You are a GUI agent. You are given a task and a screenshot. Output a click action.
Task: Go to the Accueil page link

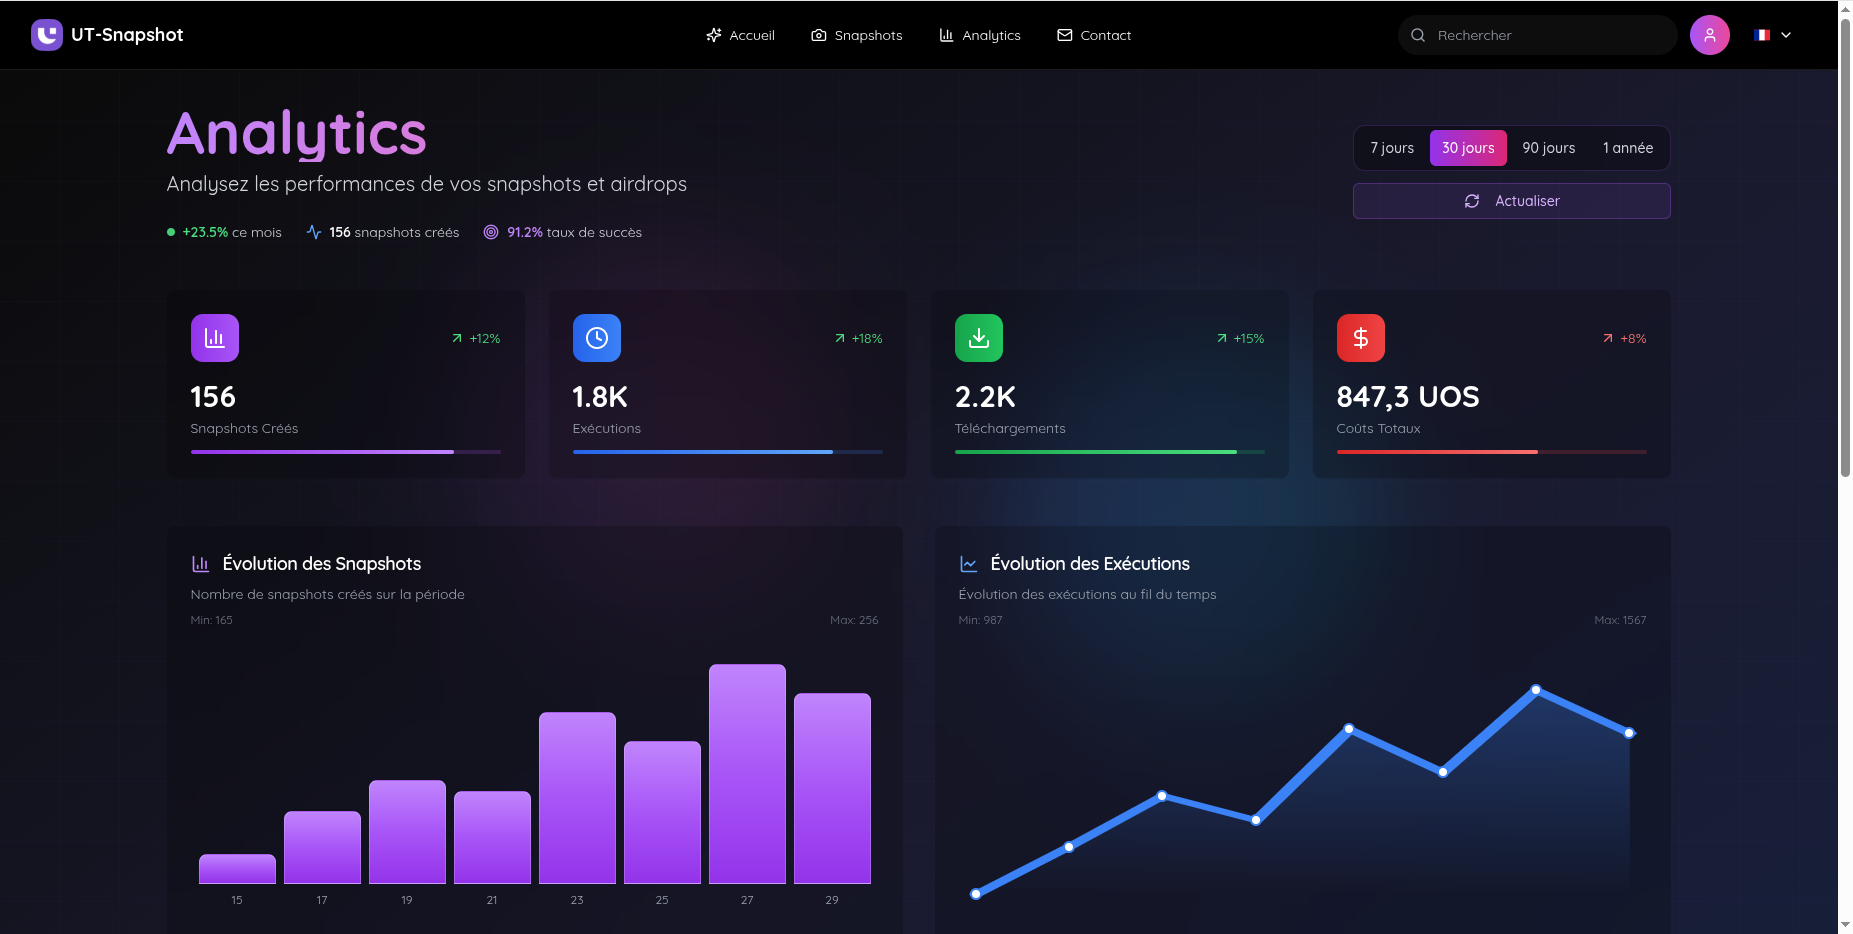741,34
